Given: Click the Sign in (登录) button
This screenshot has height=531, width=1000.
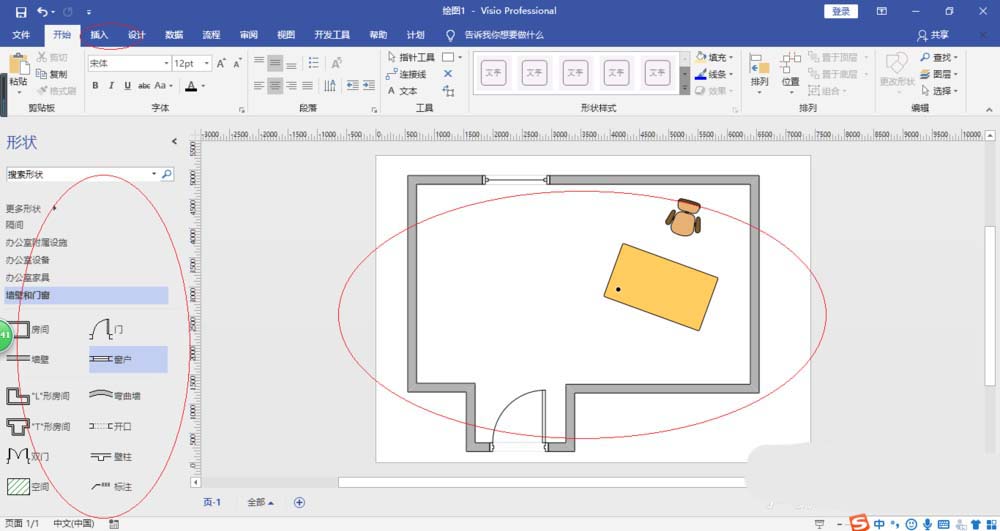Looking at the screenshot, I should (x=841, y=11).
